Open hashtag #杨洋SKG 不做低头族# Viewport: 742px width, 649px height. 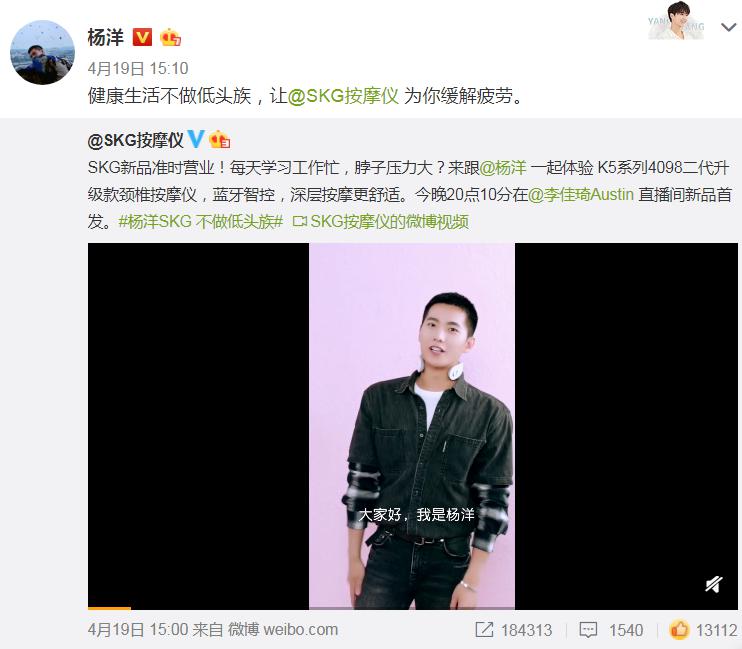[x=201, y=222]
